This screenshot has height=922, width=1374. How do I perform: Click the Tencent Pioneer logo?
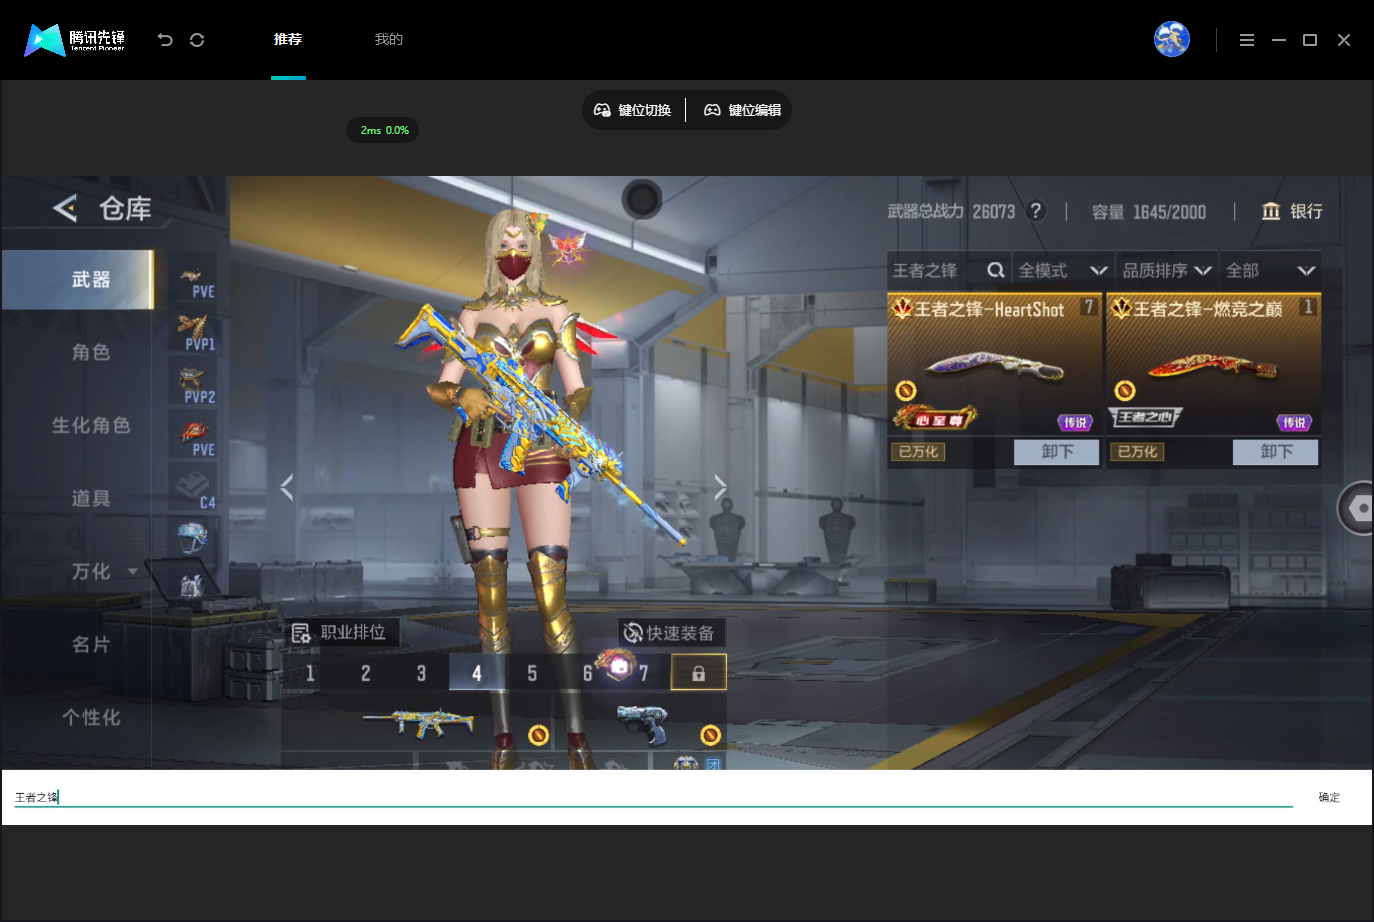click(75, 40)
